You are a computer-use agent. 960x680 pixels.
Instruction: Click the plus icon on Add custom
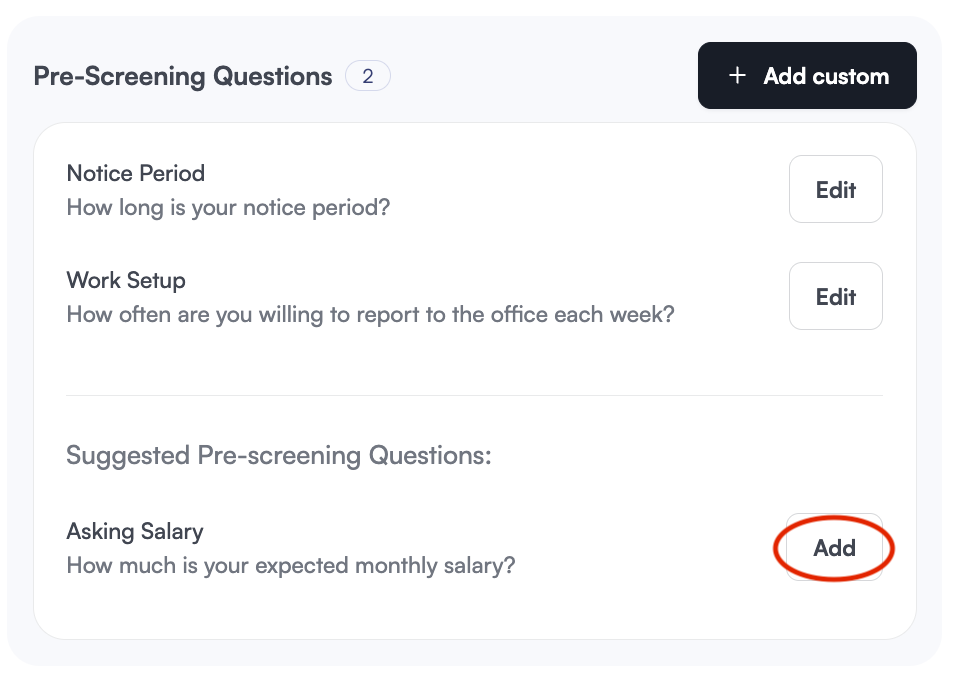tap(738, 75)
